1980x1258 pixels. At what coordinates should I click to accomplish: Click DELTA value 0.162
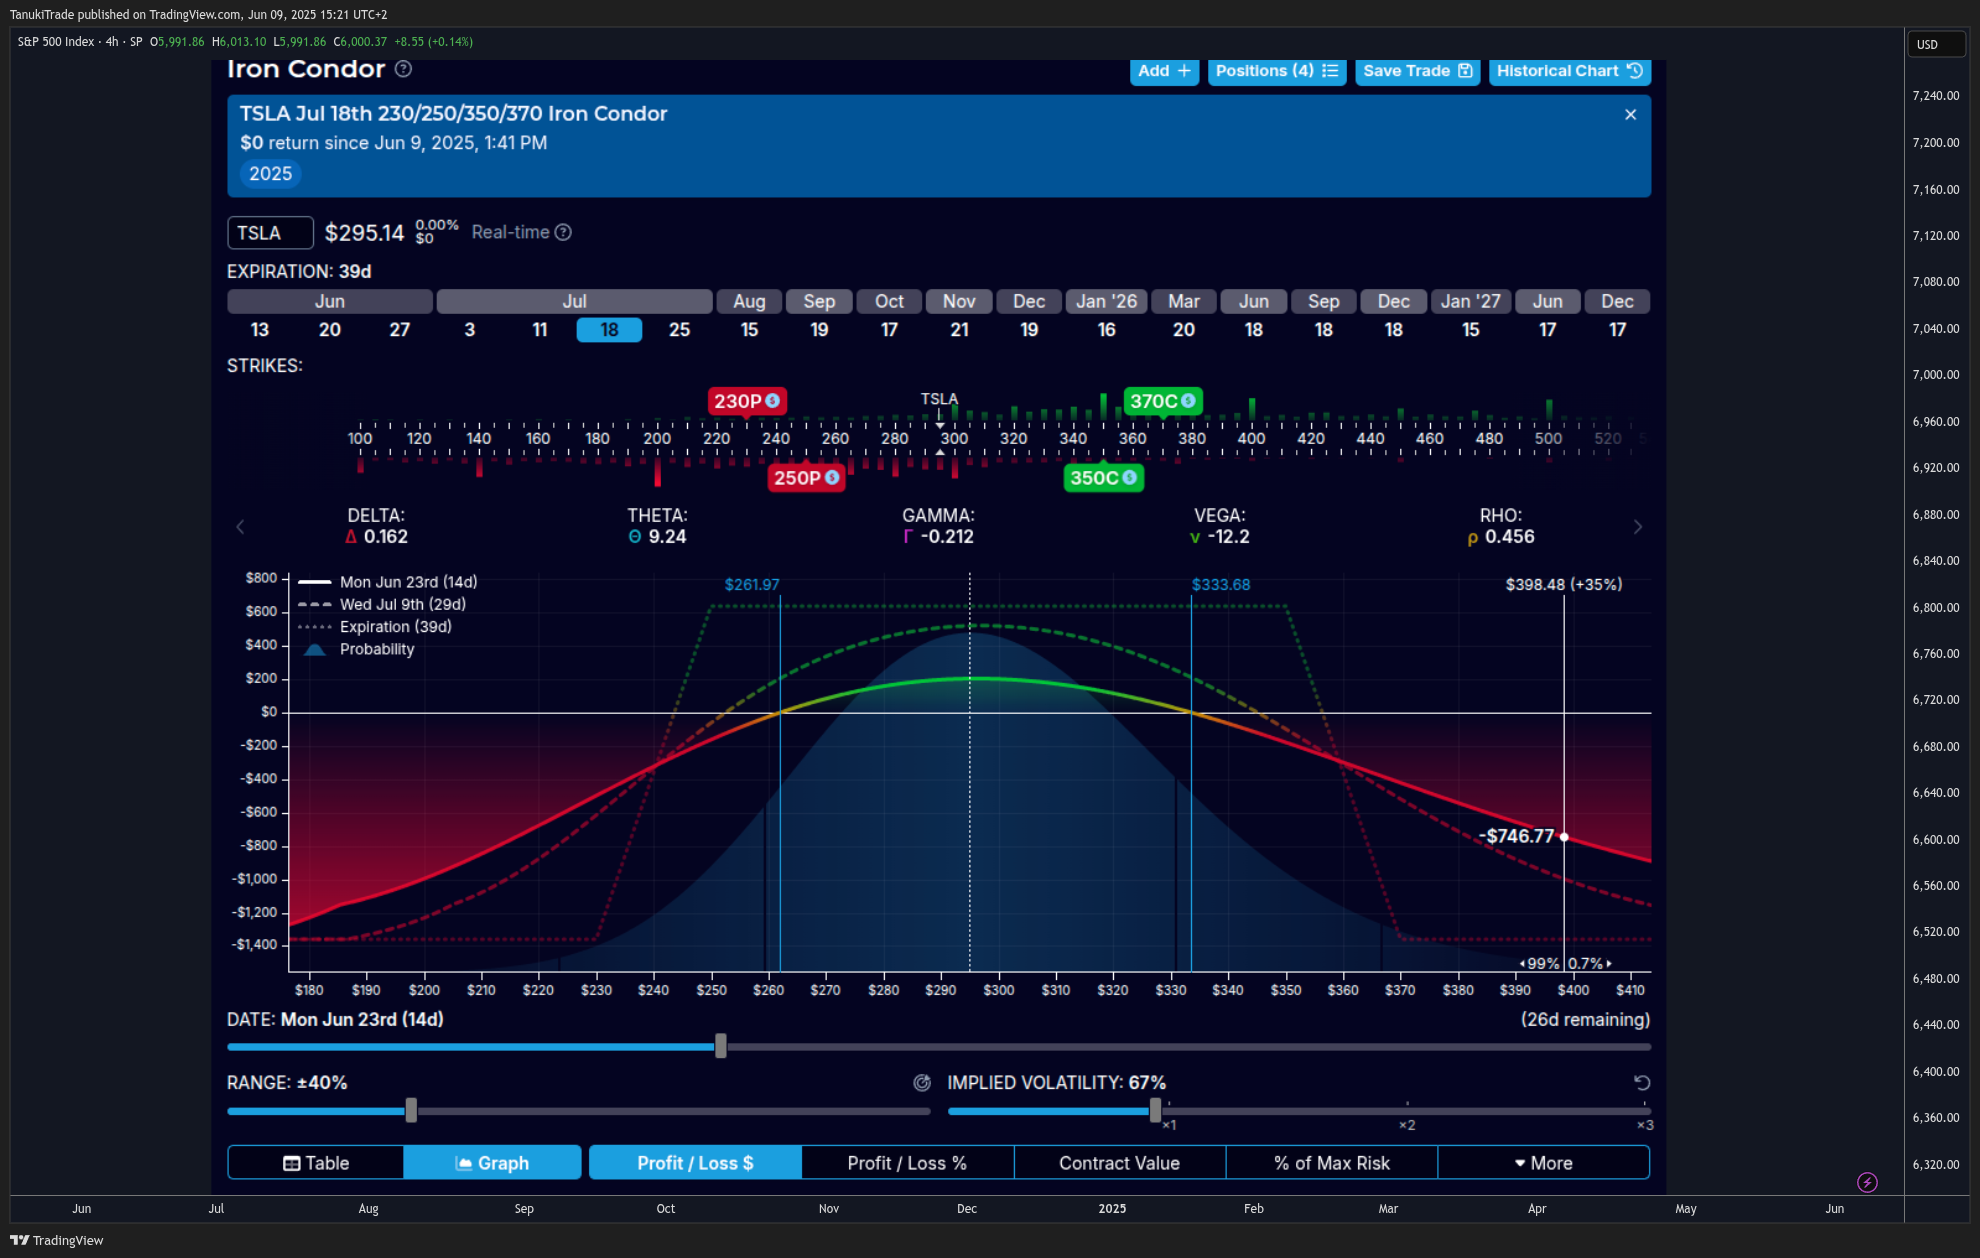click(386, 537)
